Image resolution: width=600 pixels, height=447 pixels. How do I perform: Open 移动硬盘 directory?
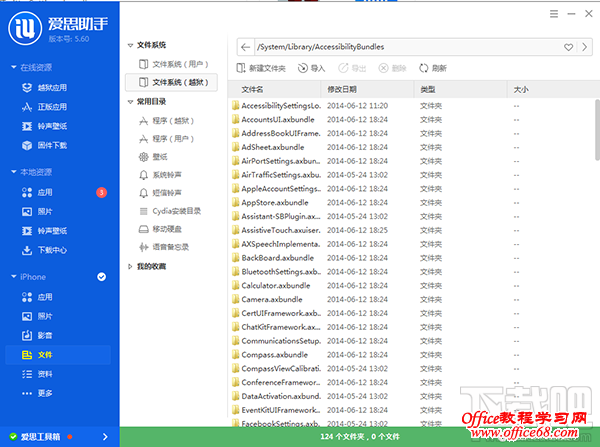point(160,229)
